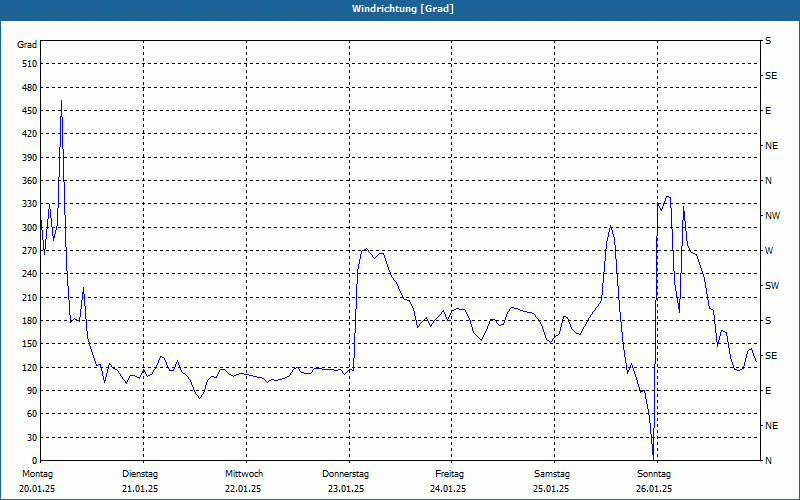Select the W compass direction label

point(769,251)
